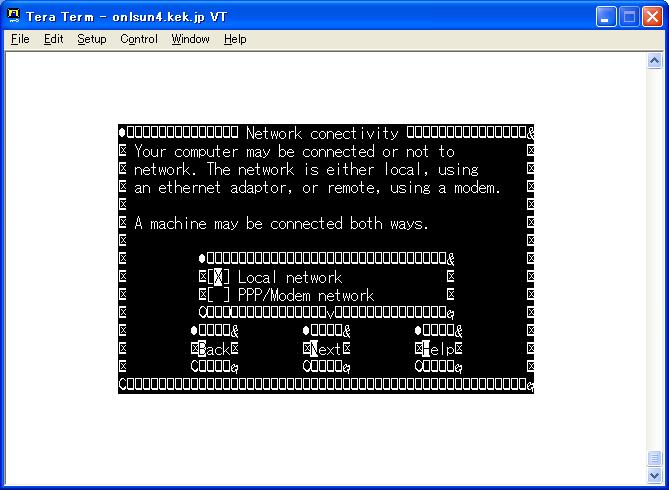Viewport: 669px width, 490px height.
Task: Click the vertical scrollbar thumb
Action: point(654,458)
